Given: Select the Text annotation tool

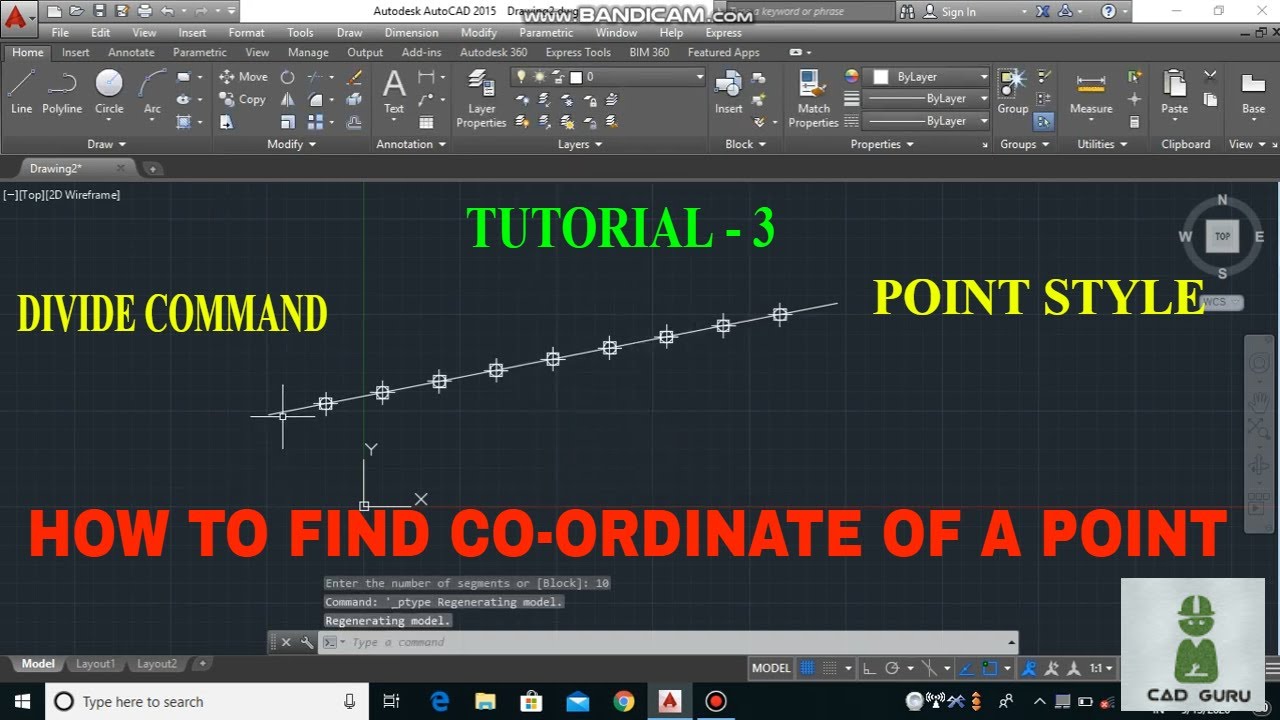Looking at the screenshot, I should pyautogui.click(x=394, y=92).
